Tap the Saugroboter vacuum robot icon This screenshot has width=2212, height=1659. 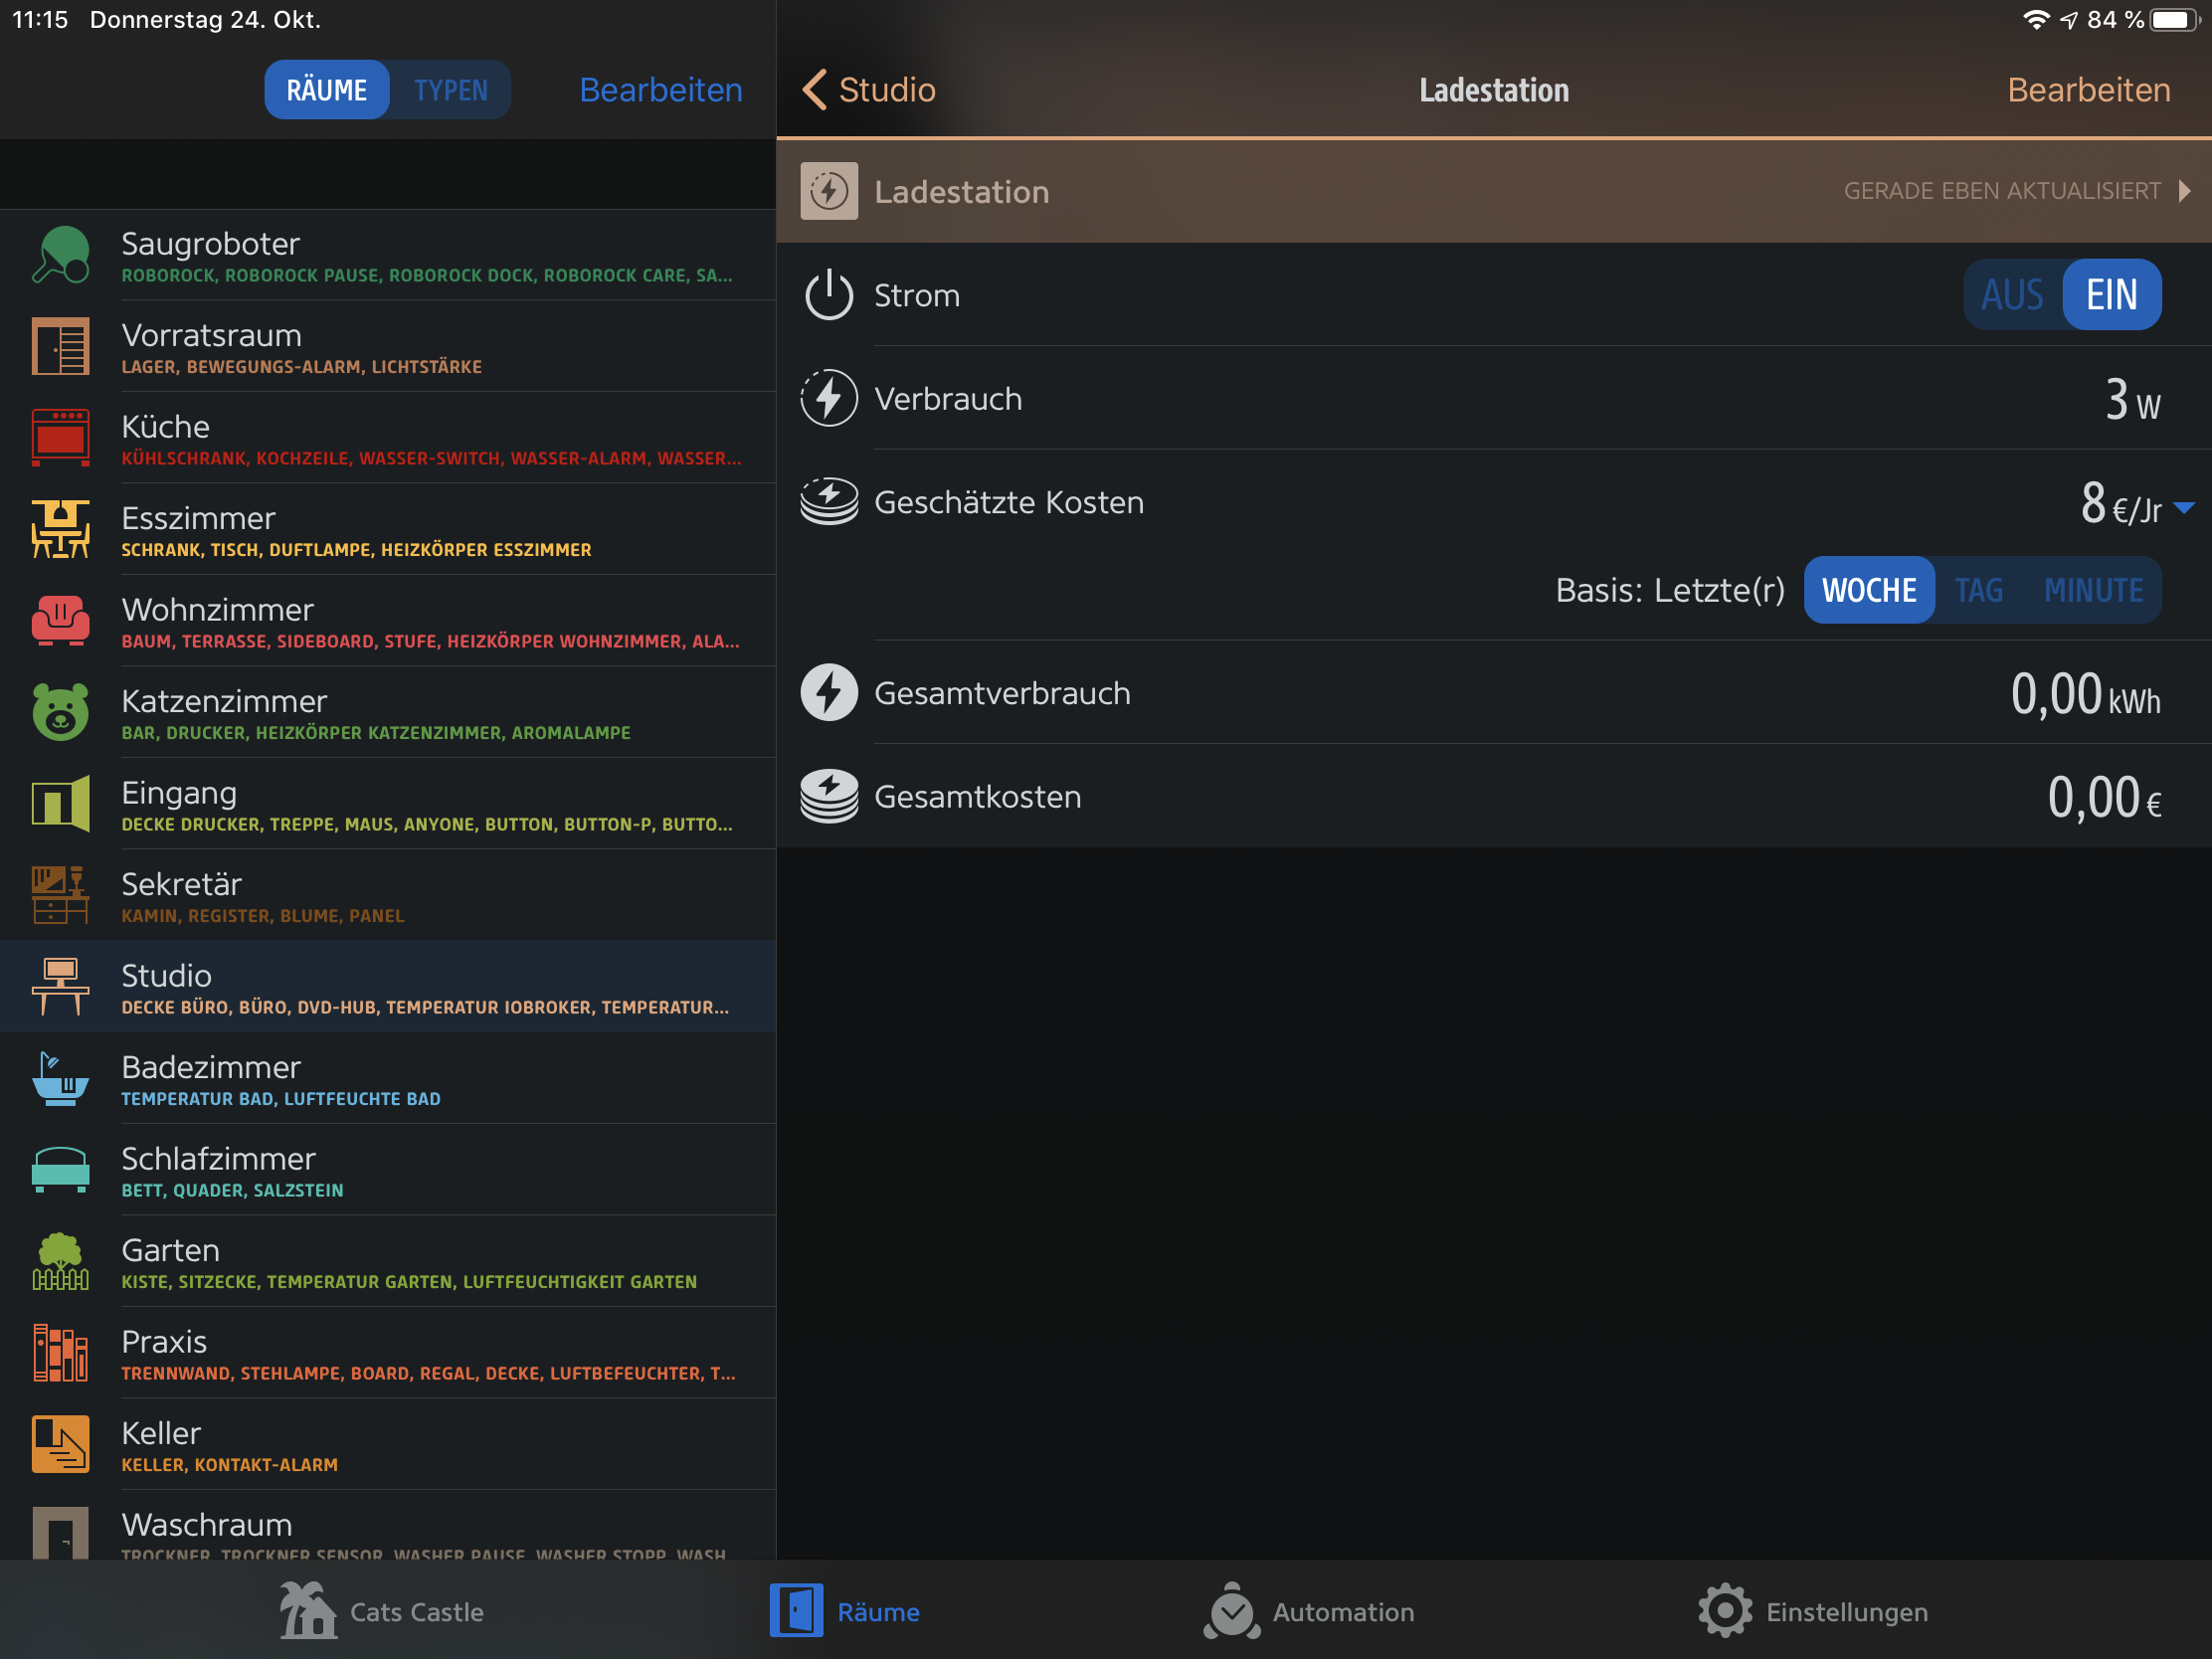click(60, 255)
